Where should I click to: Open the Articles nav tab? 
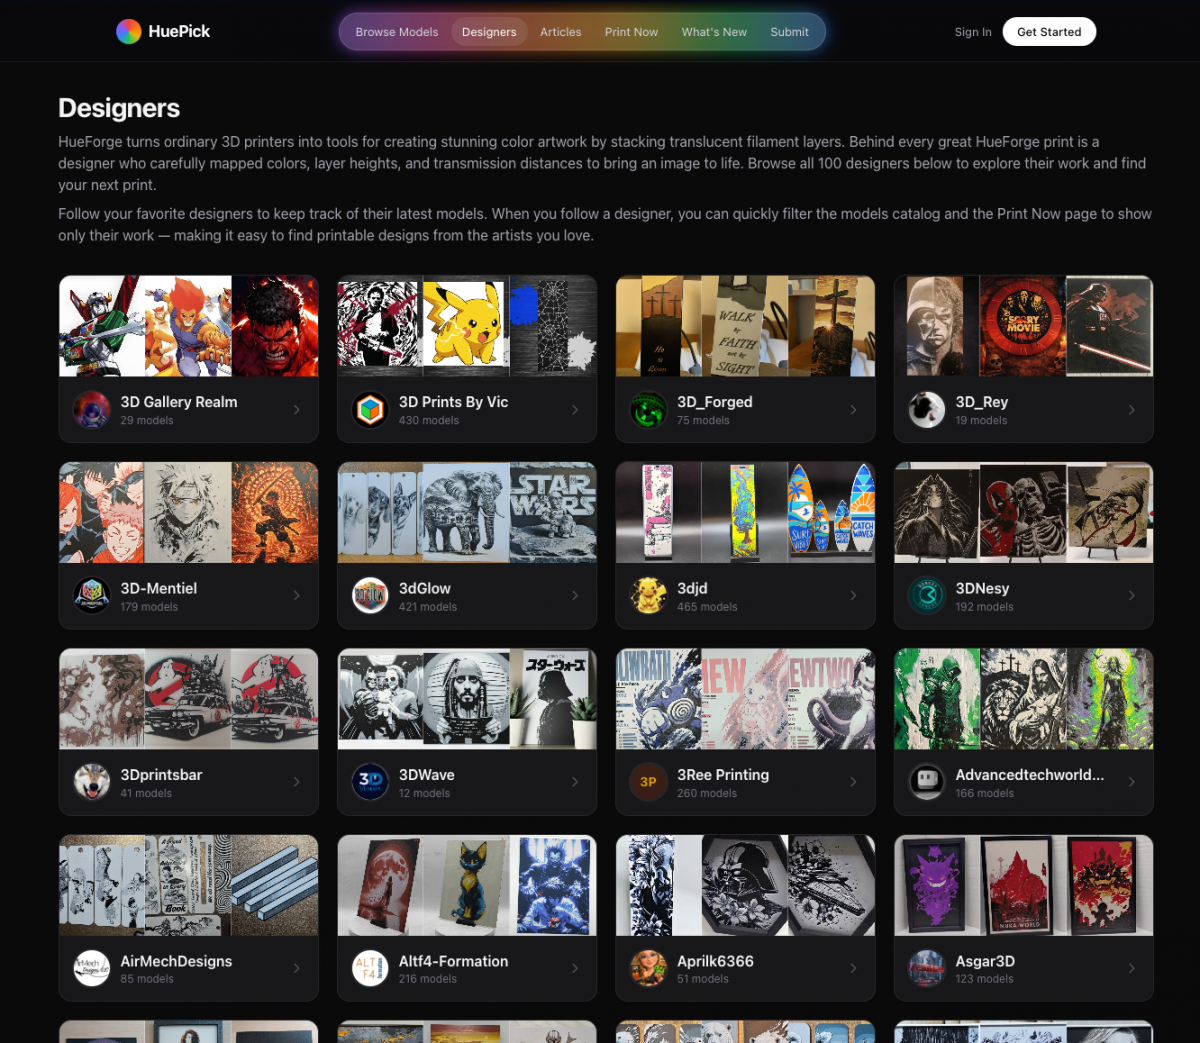(x=560, y=32)
